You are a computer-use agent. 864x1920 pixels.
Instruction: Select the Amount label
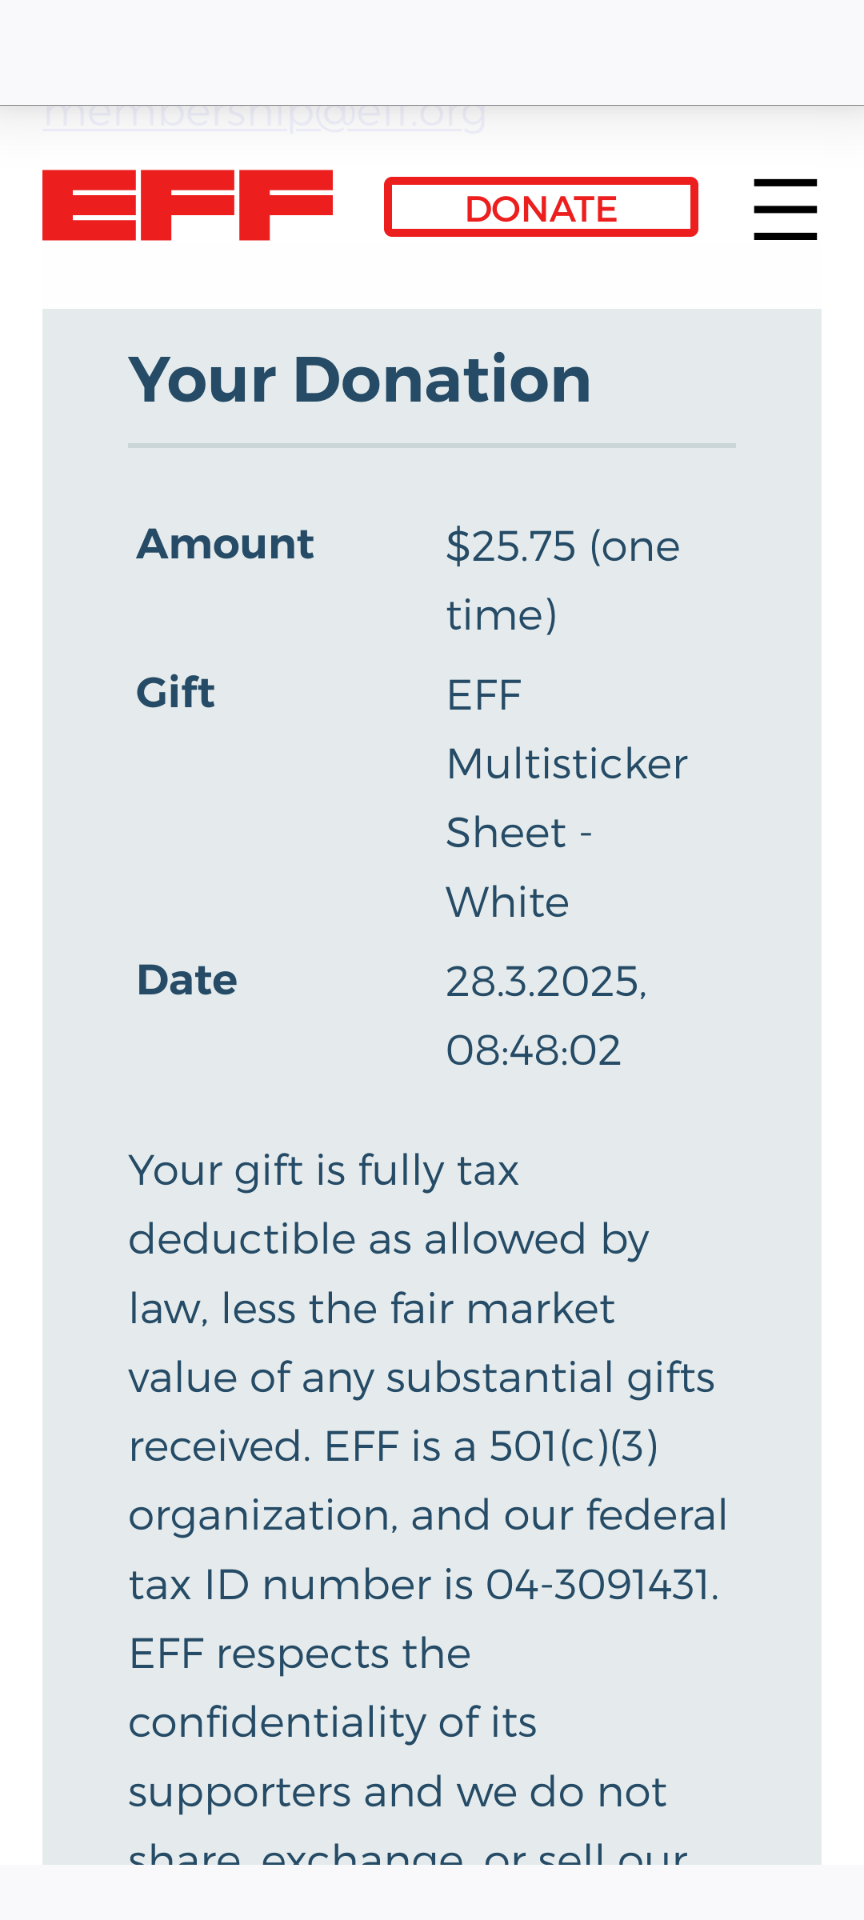pos(225,545)
